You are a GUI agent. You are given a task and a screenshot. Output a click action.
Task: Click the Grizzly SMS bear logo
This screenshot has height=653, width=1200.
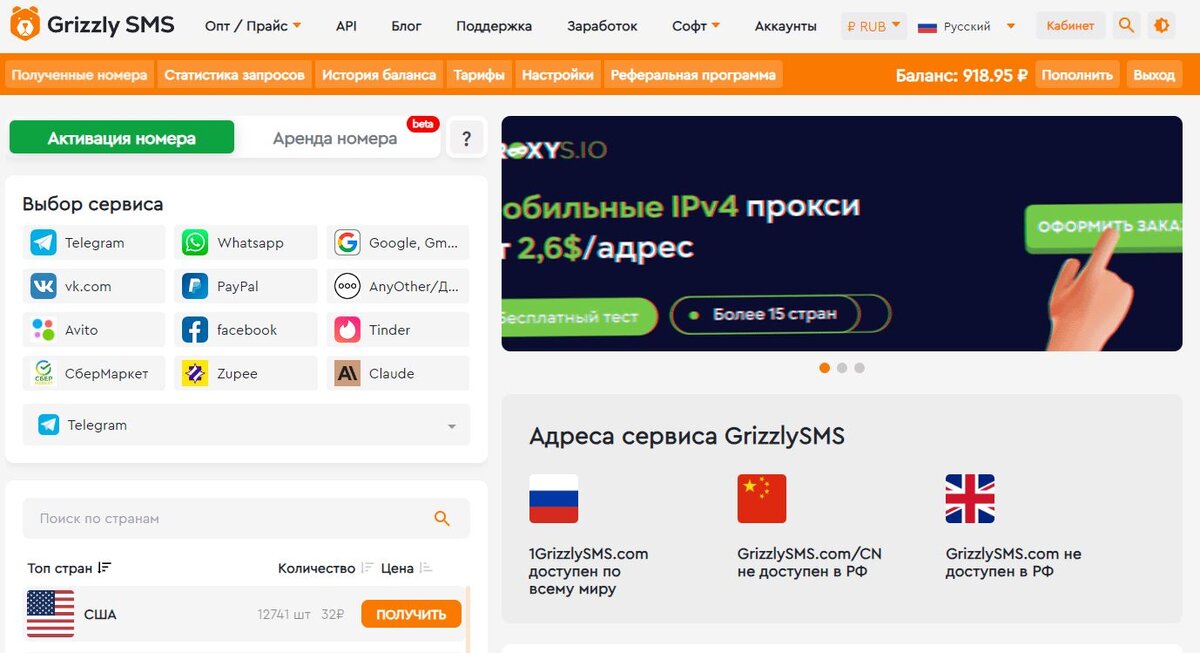coord(24,25)
